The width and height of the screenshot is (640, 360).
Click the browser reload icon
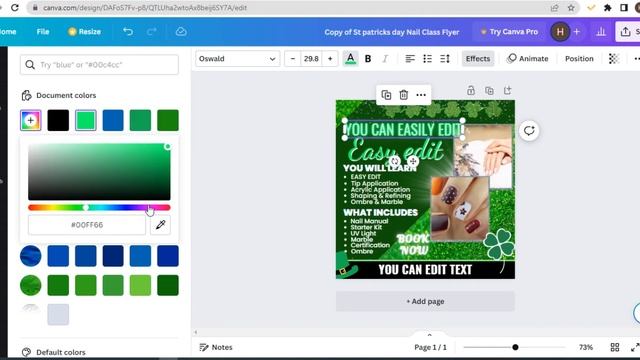(x=15, y=7)
